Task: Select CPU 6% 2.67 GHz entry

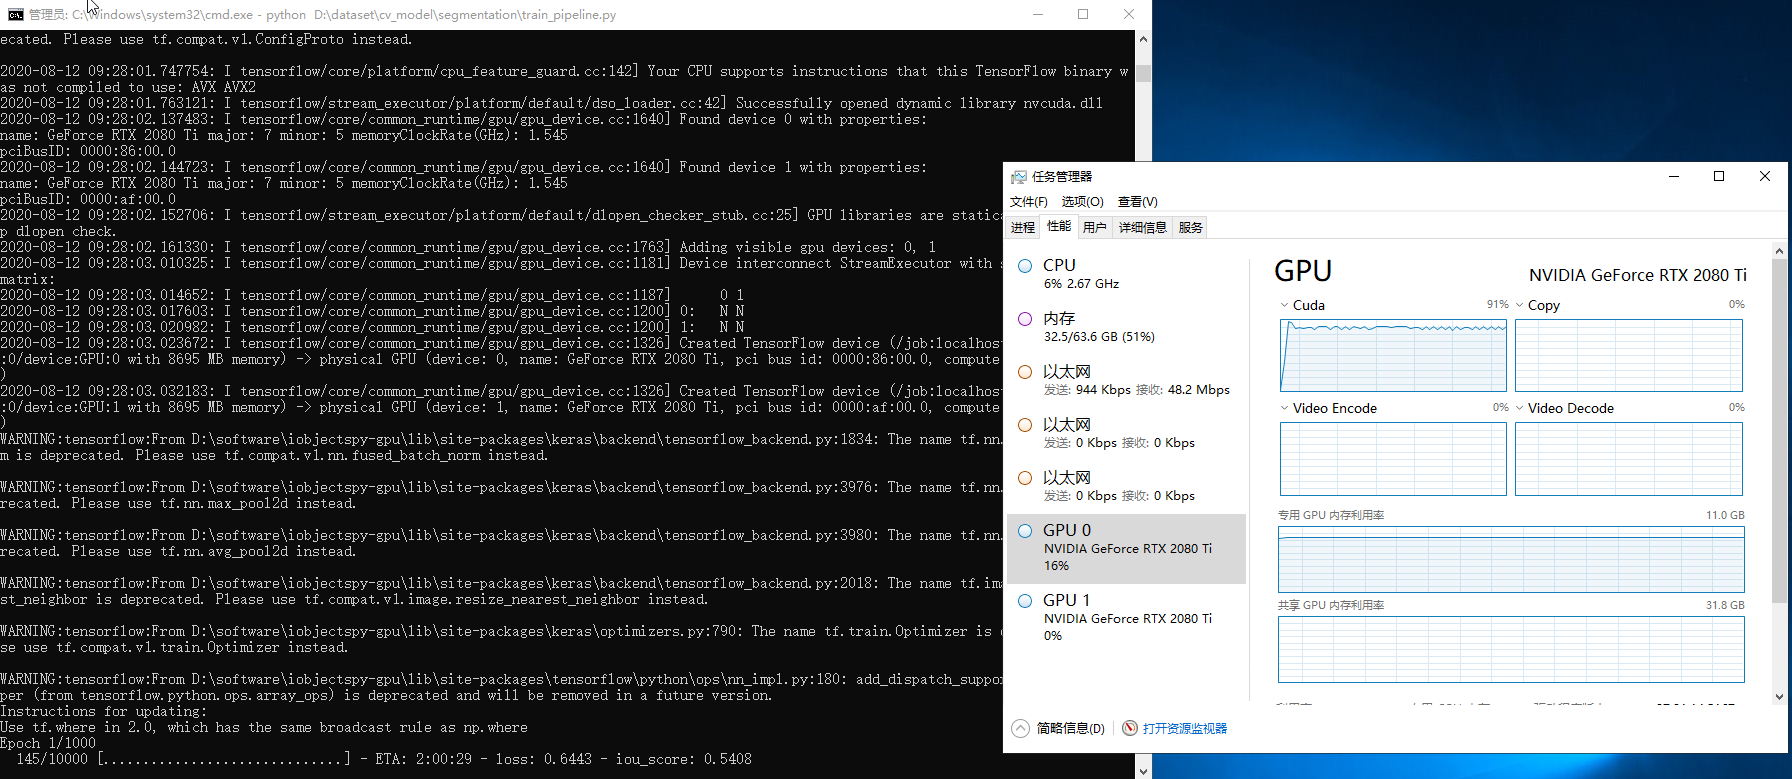Action: (x=1126, y=274)
